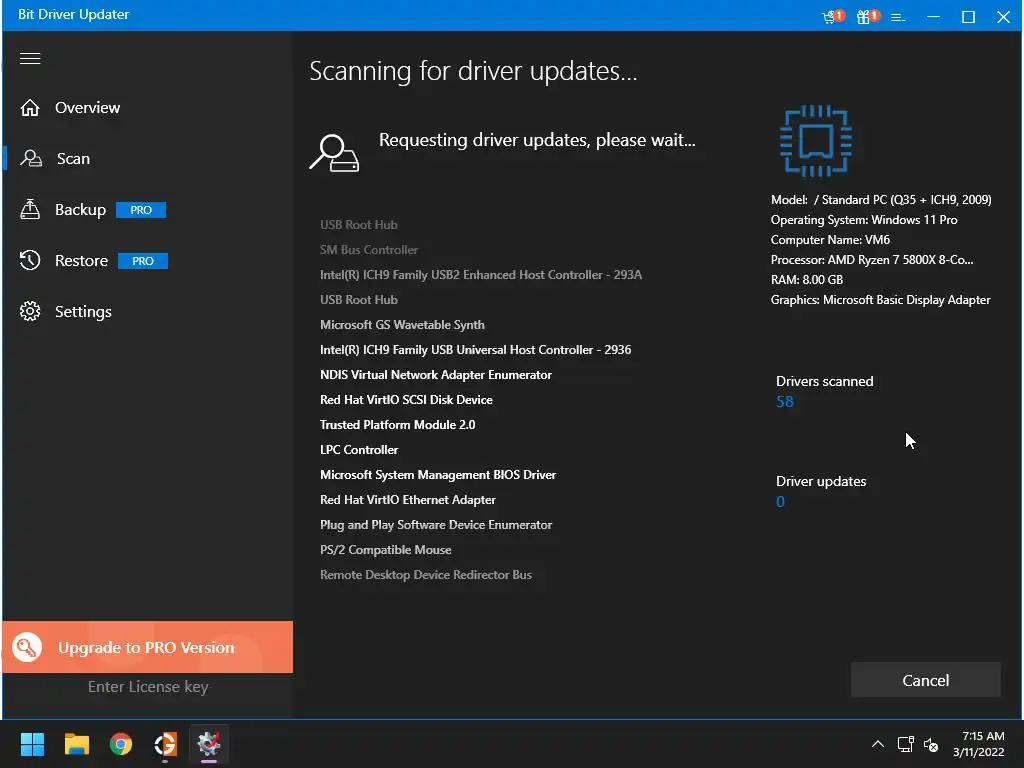The height and width of the screenshot is (768, 1024).
Task: Select ICH9 USB Universal Host Controller 2936
Action: (475, 350)
